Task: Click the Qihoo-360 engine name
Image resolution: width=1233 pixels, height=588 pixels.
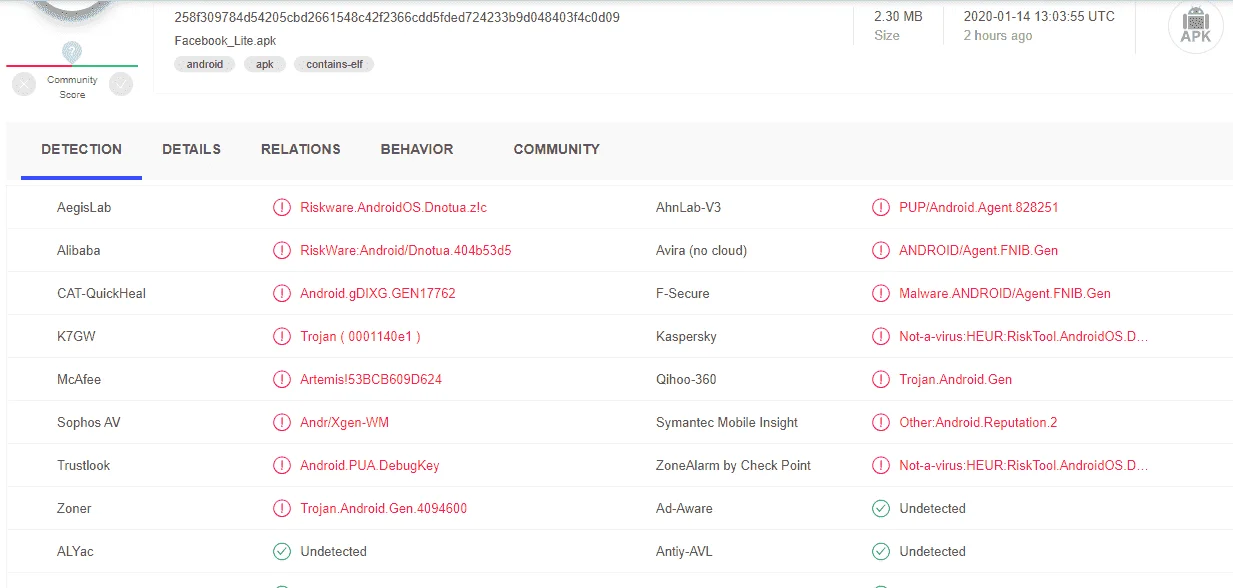Action: pos(686,379)
